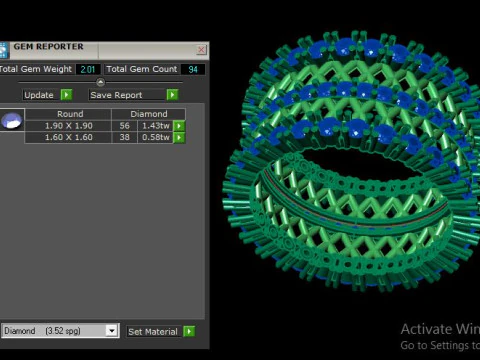The image size is (480, 360).
Task: Collapse the panel using the round divider arrow
Action: click(100, 82)
